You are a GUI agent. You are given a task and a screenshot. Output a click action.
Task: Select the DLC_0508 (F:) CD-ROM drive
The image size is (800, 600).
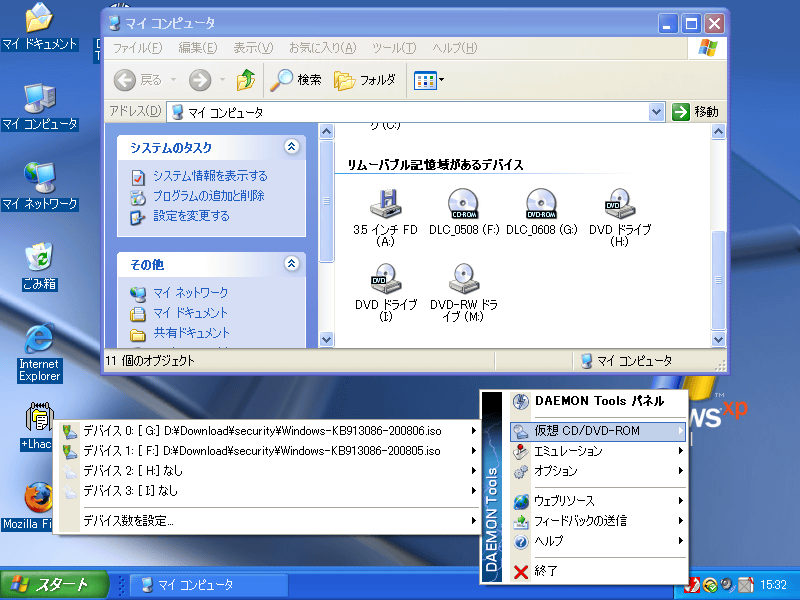[463, 211]
